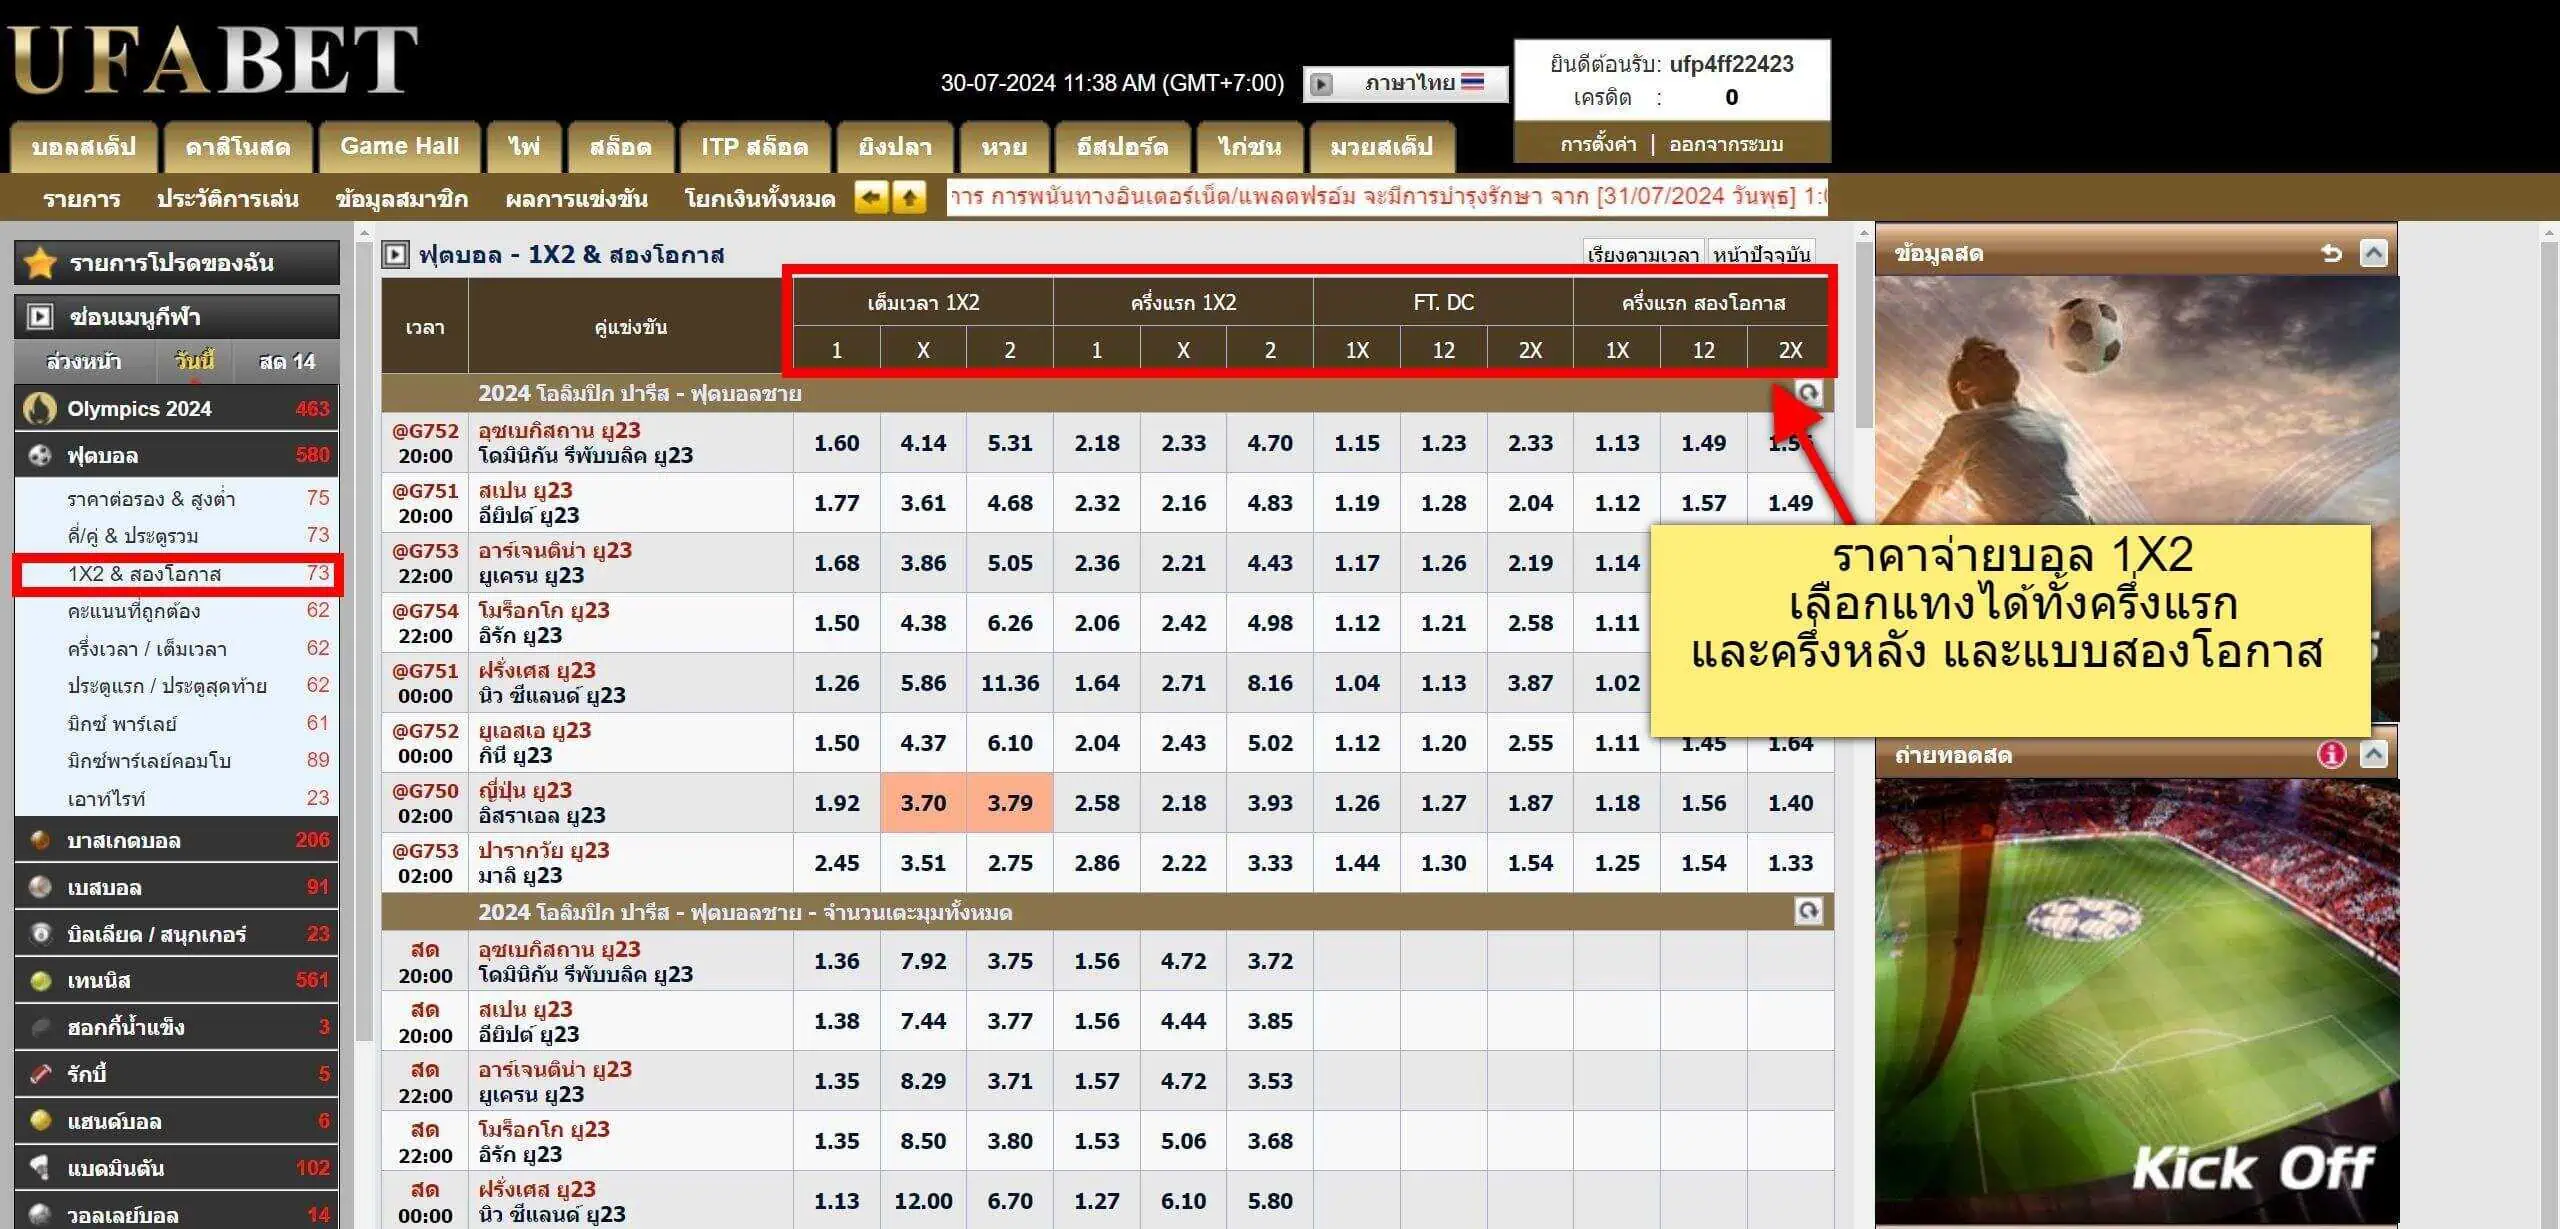The image size is (2560, 1229).
Task: Expand the เทนนิส sport category
Action: tap(177, 980)
